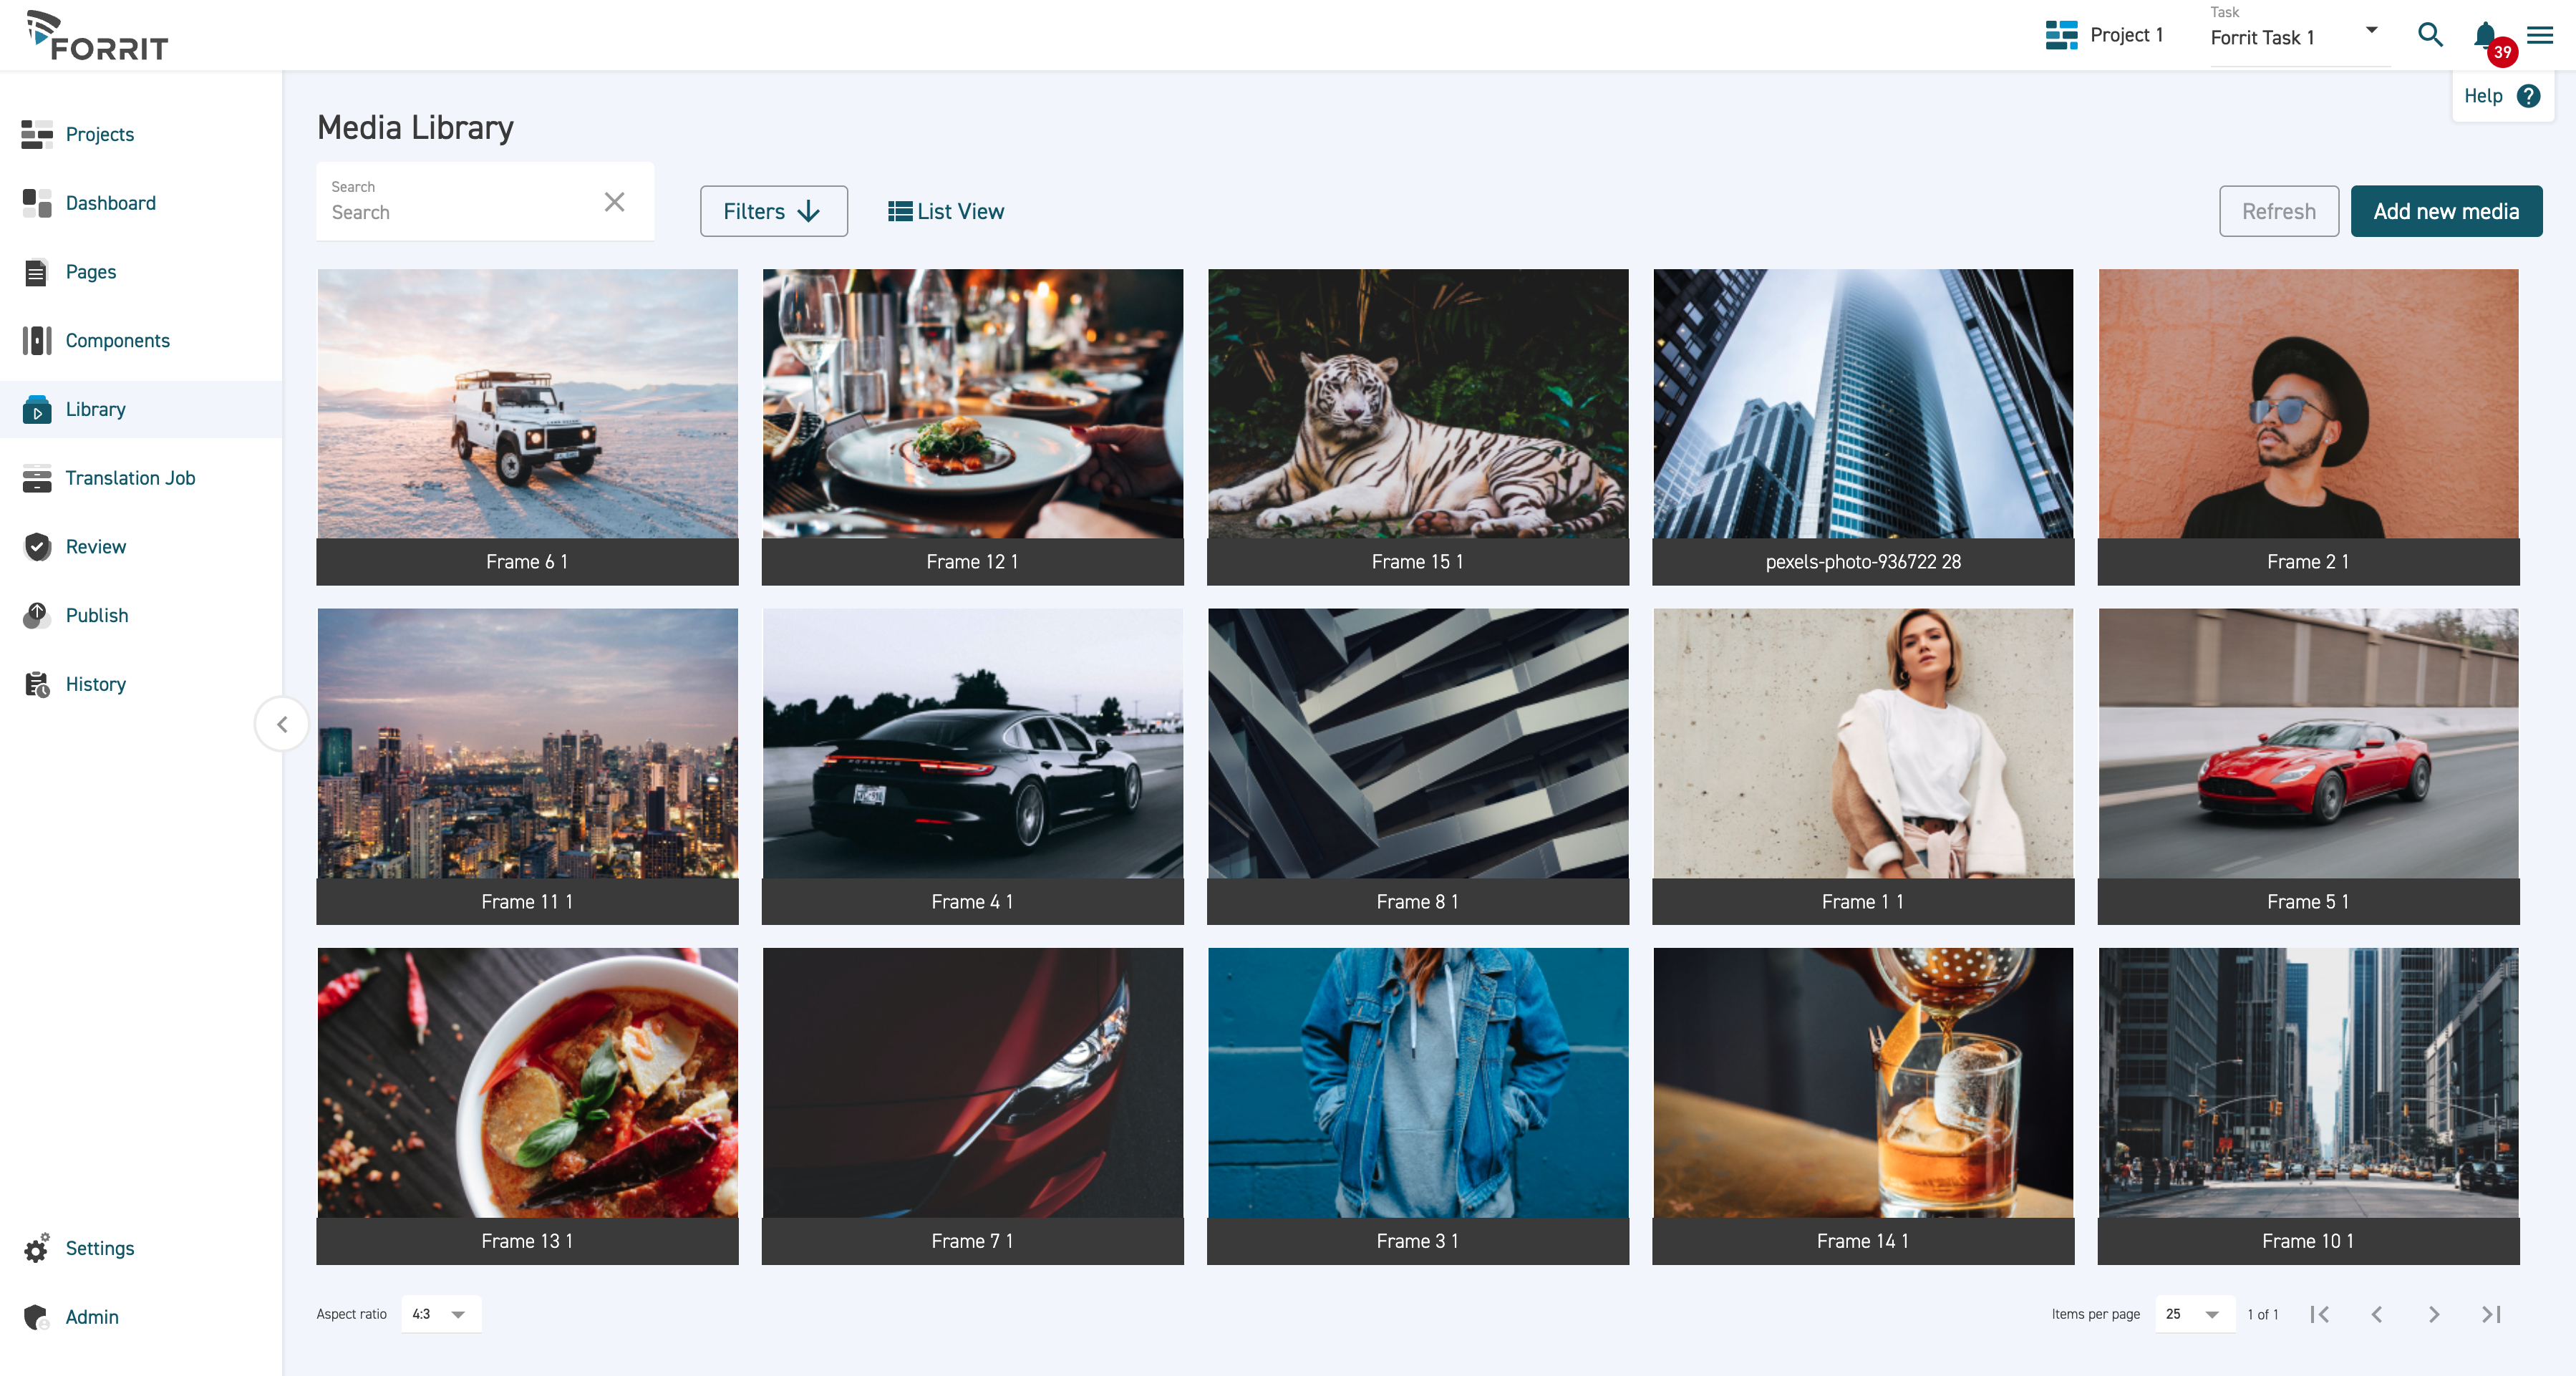The width and height of the screenshot is (2576, 1376).
Task: Click the Library sidebar icon
Action: click(x=37, y=409)
